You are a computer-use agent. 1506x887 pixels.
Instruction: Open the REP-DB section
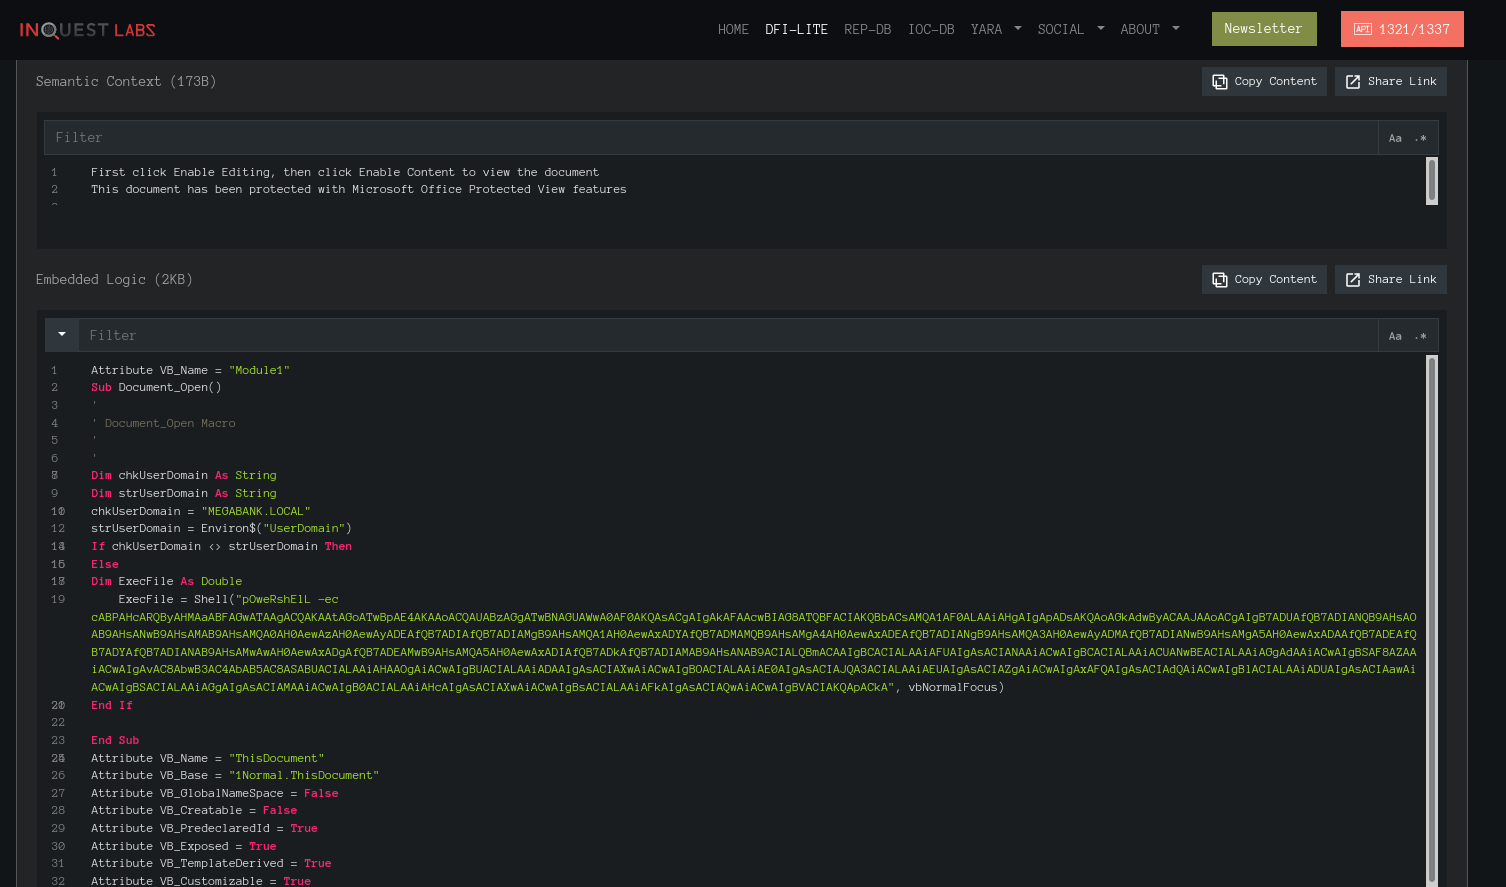[x=867, y=29]
